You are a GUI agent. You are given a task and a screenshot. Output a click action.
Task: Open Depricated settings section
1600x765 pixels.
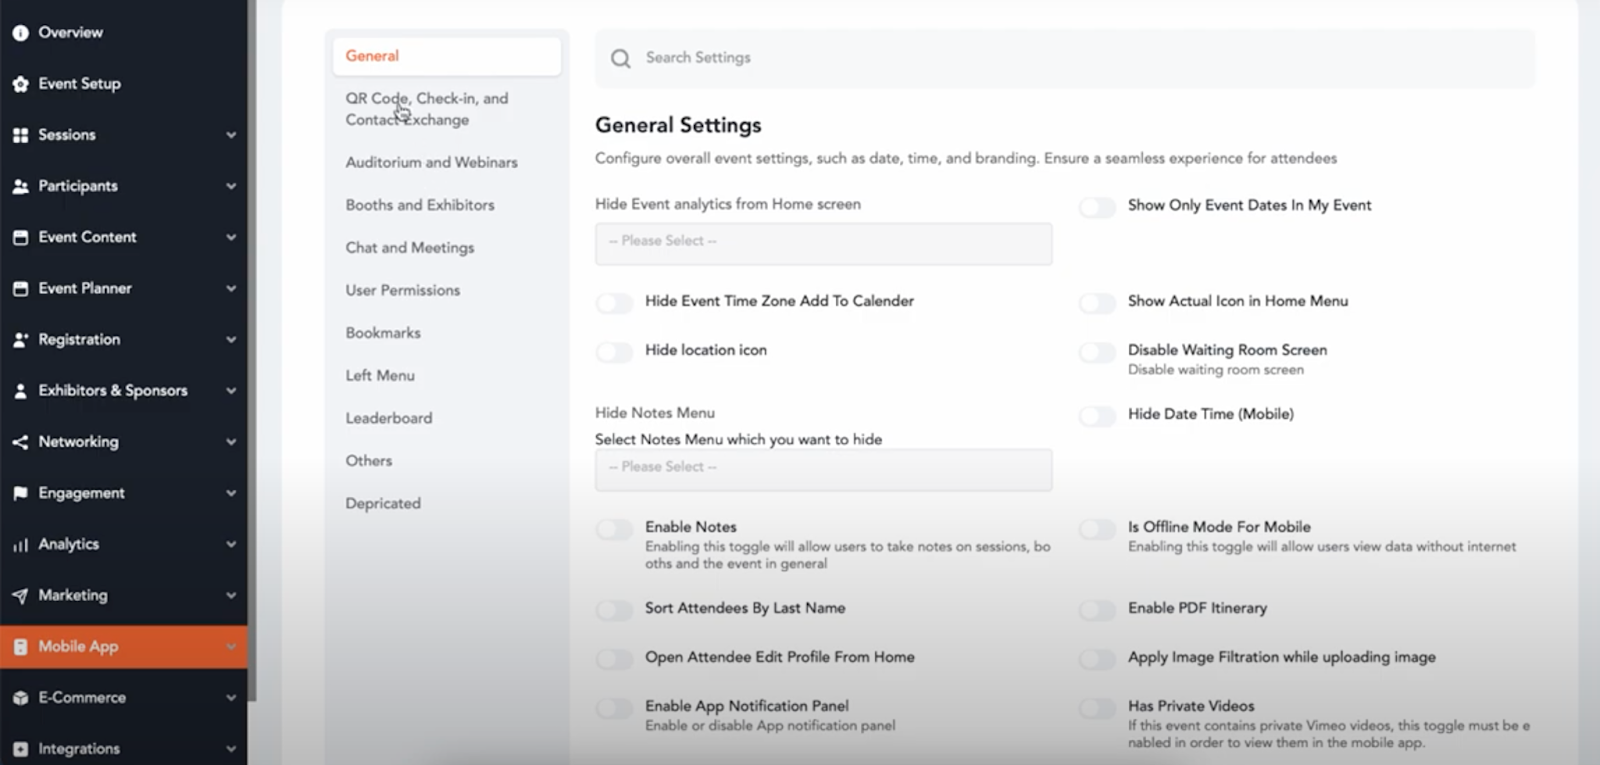(x=383, y=504)
